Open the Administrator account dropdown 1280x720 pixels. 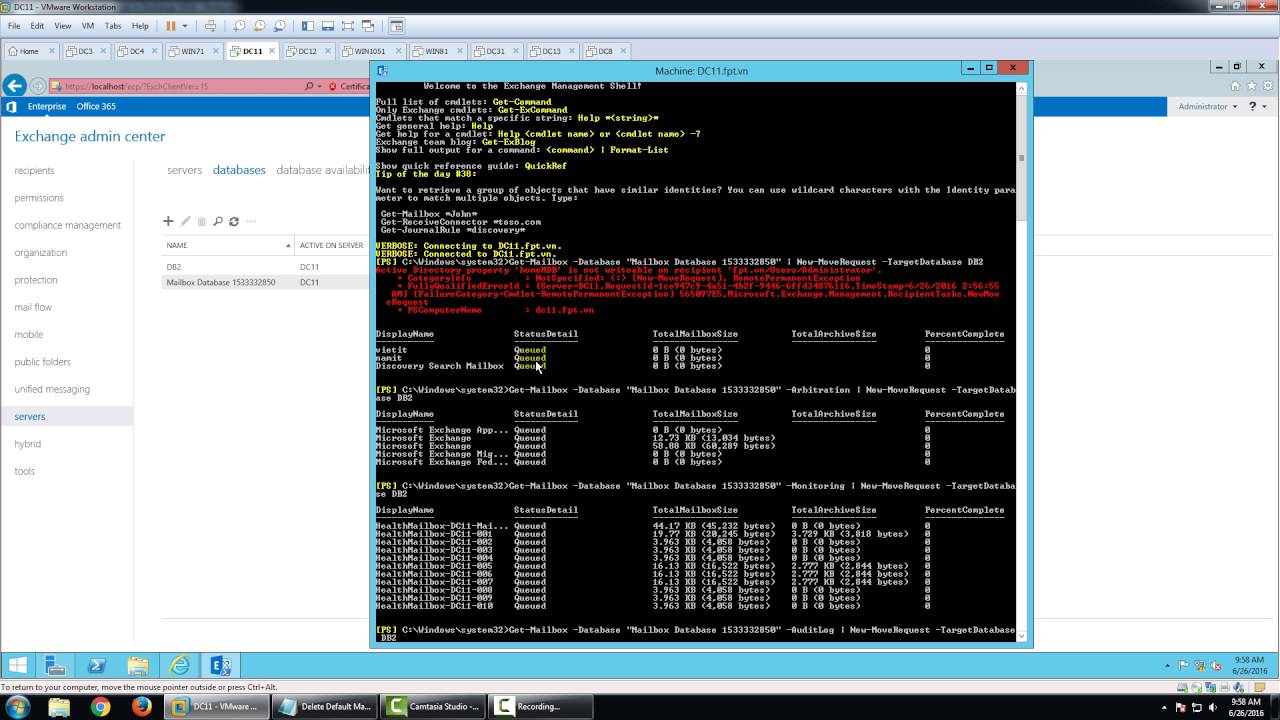point(1207,106)
